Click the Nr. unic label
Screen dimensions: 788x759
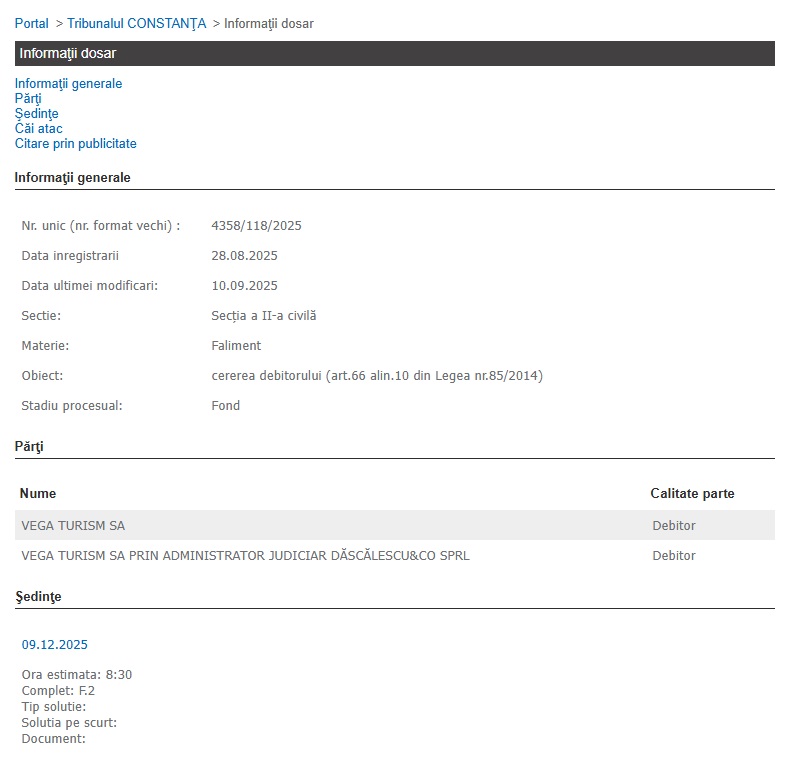tap(101, 226)
